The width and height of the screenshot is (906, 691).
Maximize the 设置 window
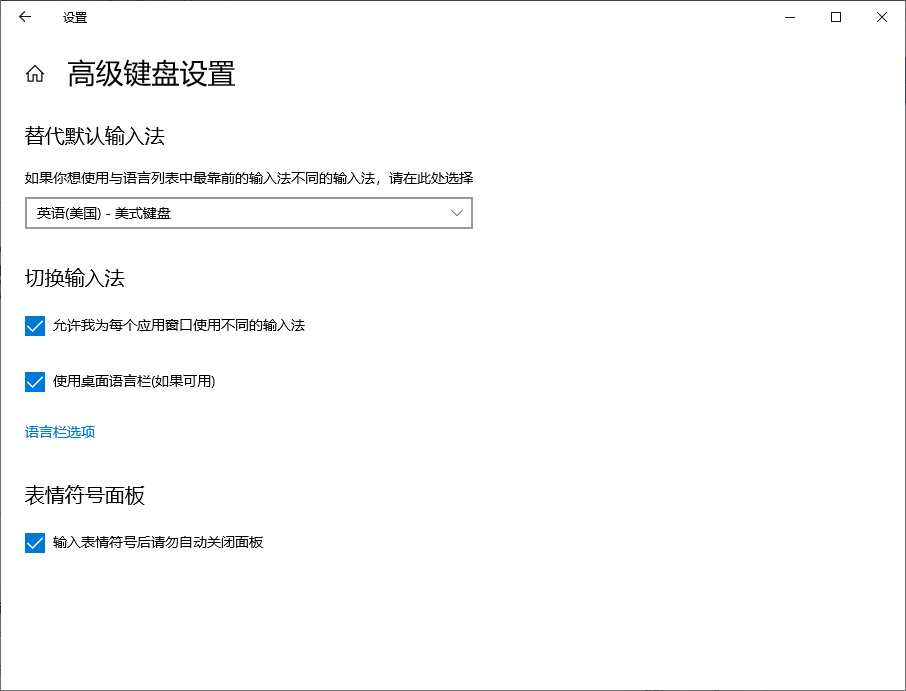coord(836,17)
